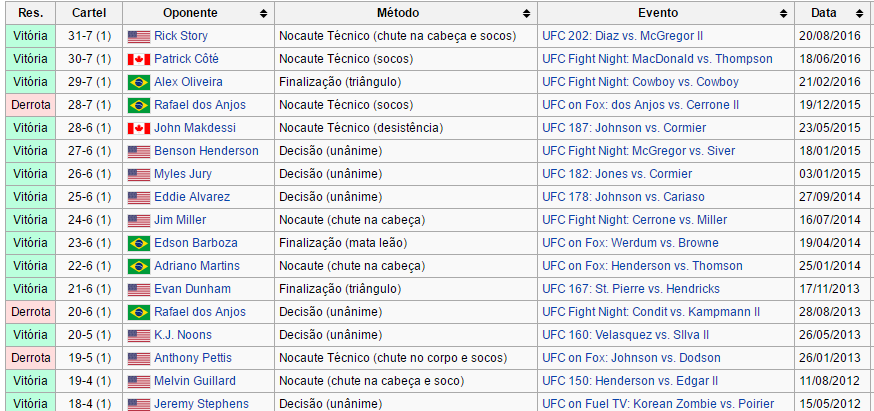Click the US flag beside Rick Story
This screenshot has width=874, height=411.
pyautogui.click(x=139, y=36)
